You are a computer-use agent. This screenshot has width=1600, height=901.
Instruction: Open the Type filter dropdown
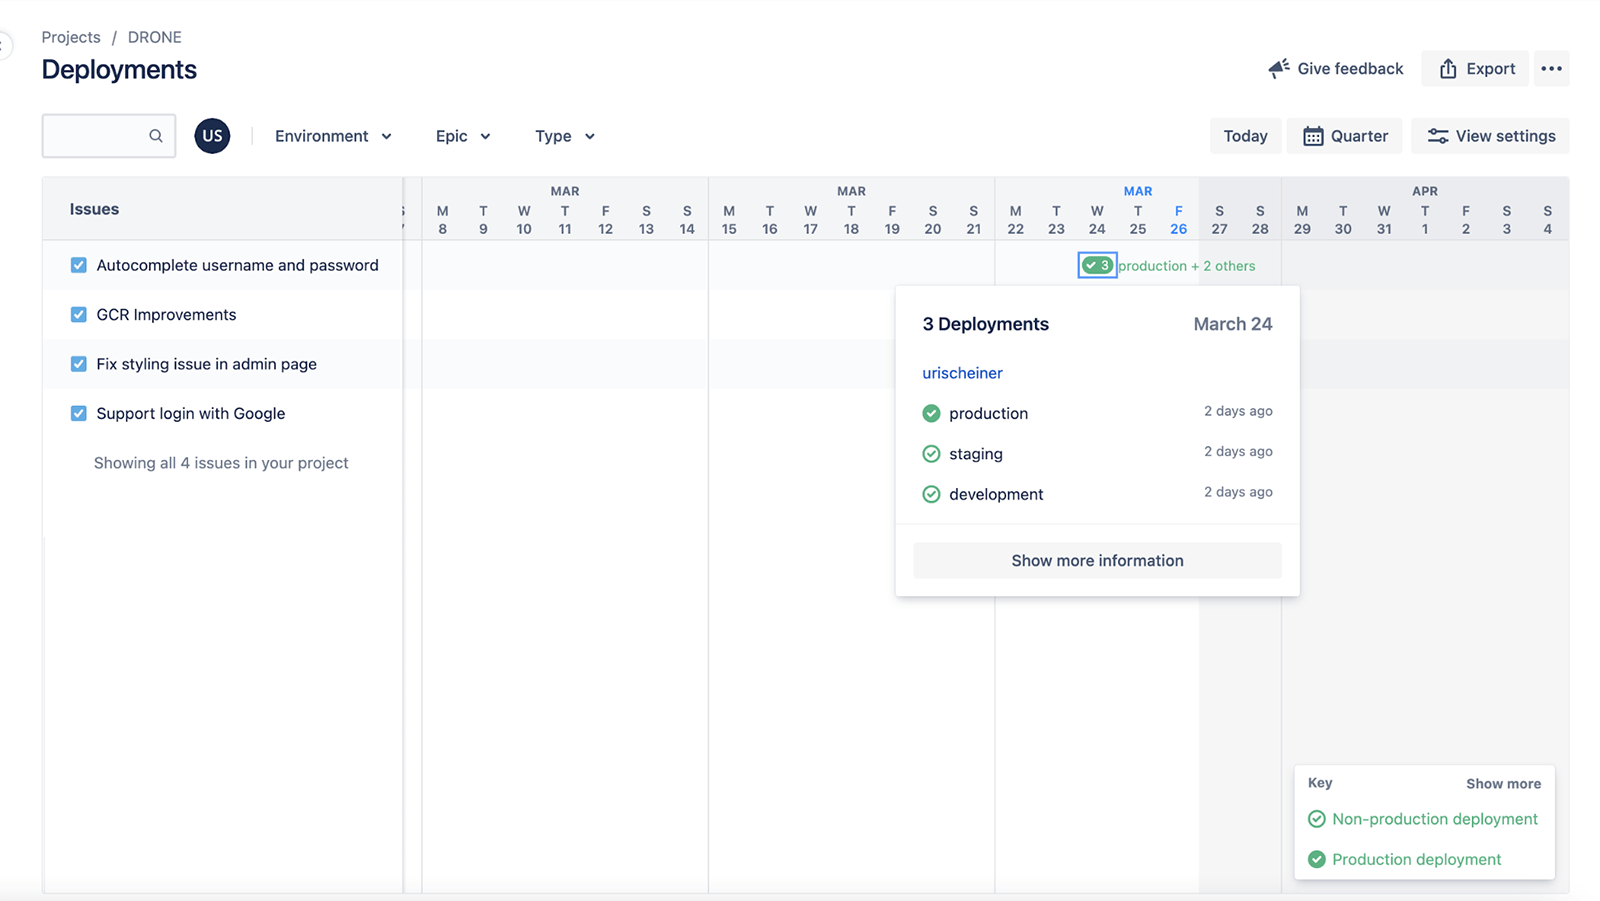click(x=564, y=135)
